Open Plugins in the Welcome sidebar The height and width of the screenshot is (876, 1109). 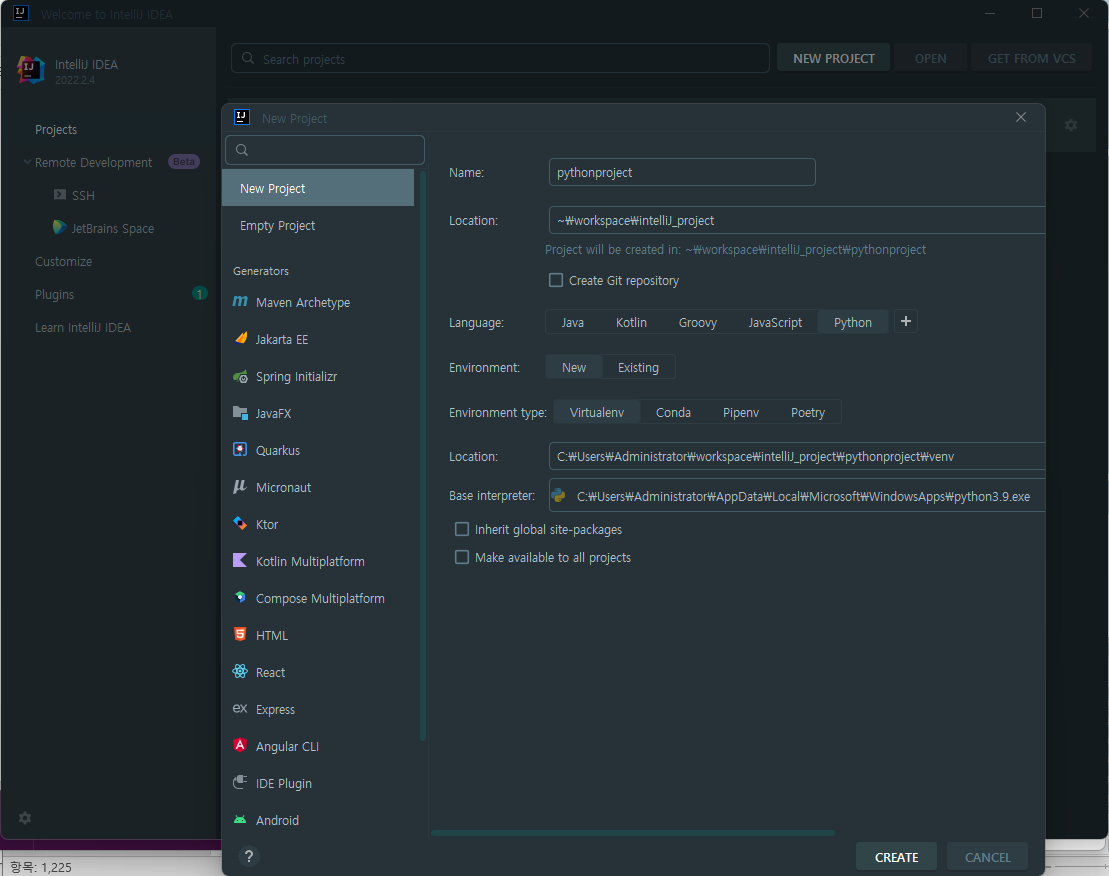(54, 294)
